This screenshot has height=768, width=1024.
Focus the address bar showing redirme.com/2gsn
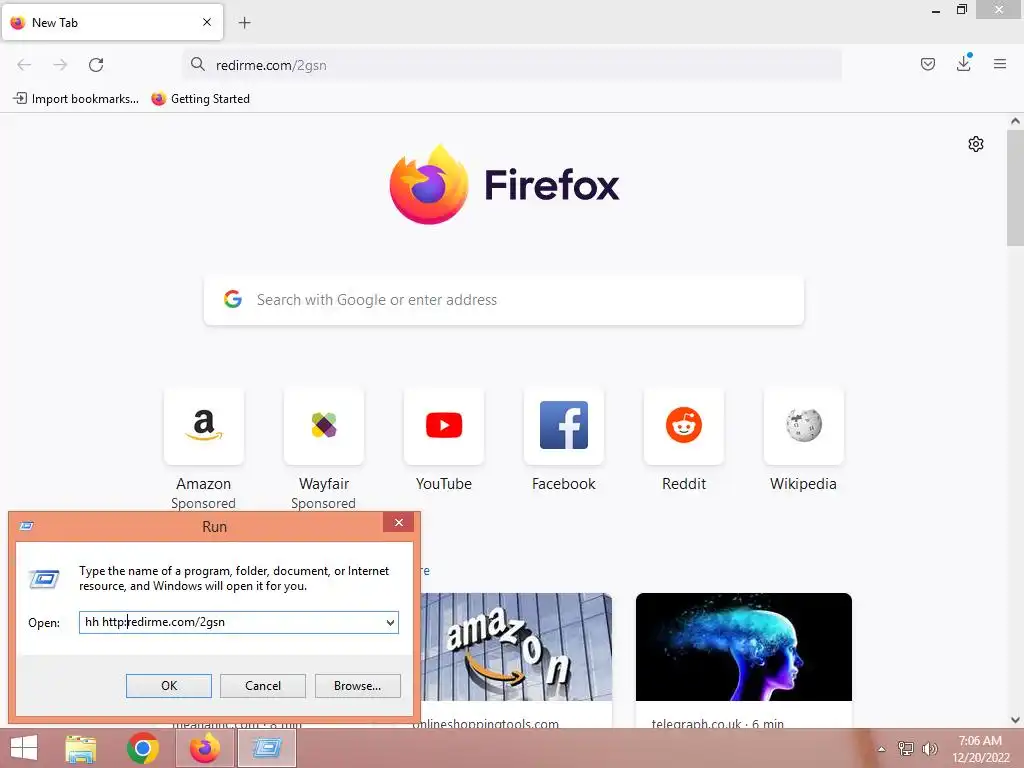tap(513, 65)
